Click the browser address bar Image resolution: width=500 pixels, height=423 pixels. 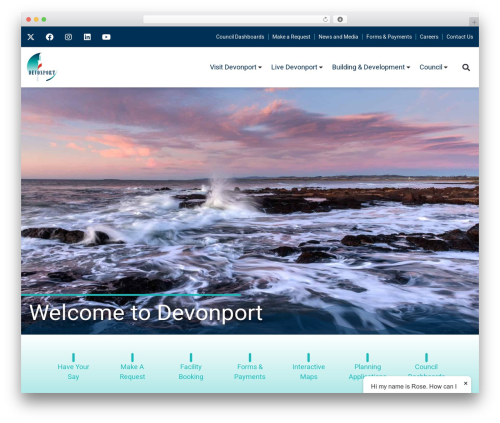pos(237,20)
